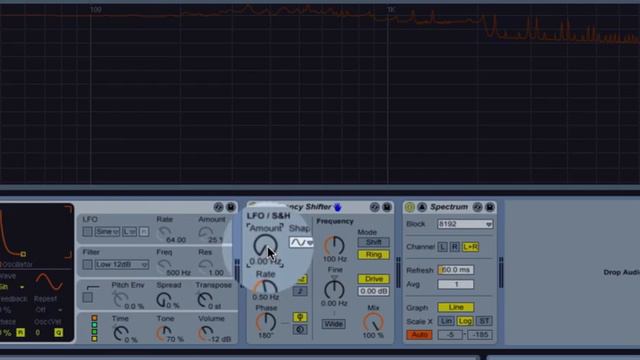The height and width of the screenshot is (360, 640).
Task: Set Scale X to ST
Action: coord(484,321)
